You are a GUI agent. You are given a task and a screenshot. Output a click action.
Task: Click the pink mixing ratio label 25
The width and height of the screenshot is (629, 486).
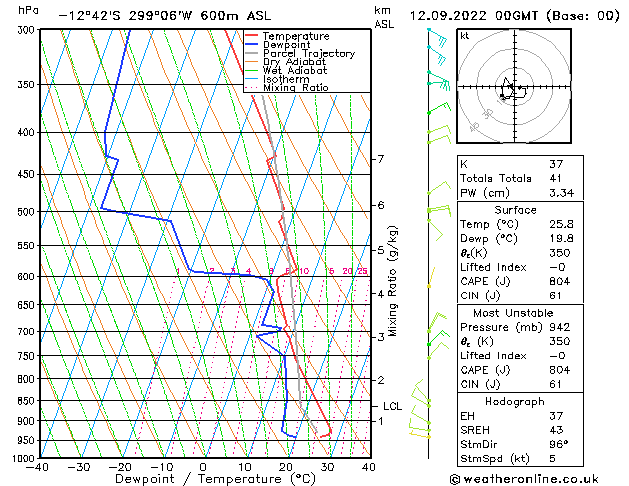(x=363, y=271)
